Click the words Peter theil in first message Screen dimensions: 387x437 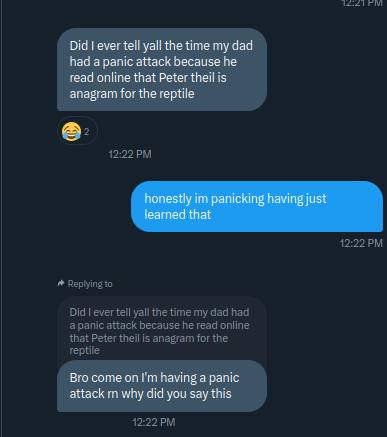(x=185, y=78)
